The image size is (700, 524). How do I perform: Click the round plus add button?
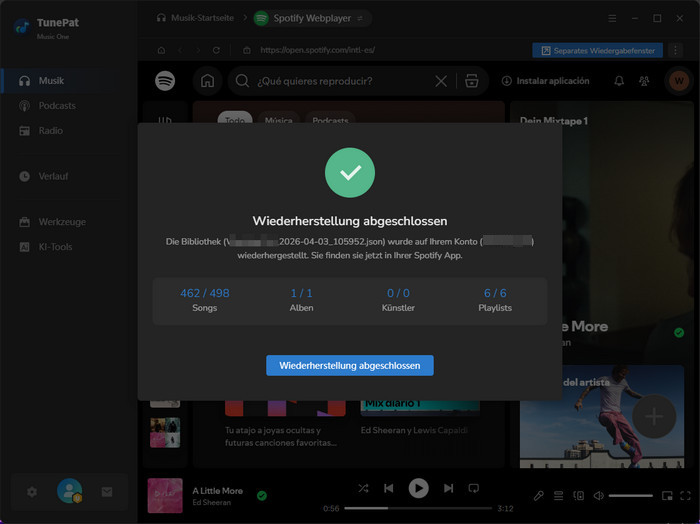click(x=654, y=416)
